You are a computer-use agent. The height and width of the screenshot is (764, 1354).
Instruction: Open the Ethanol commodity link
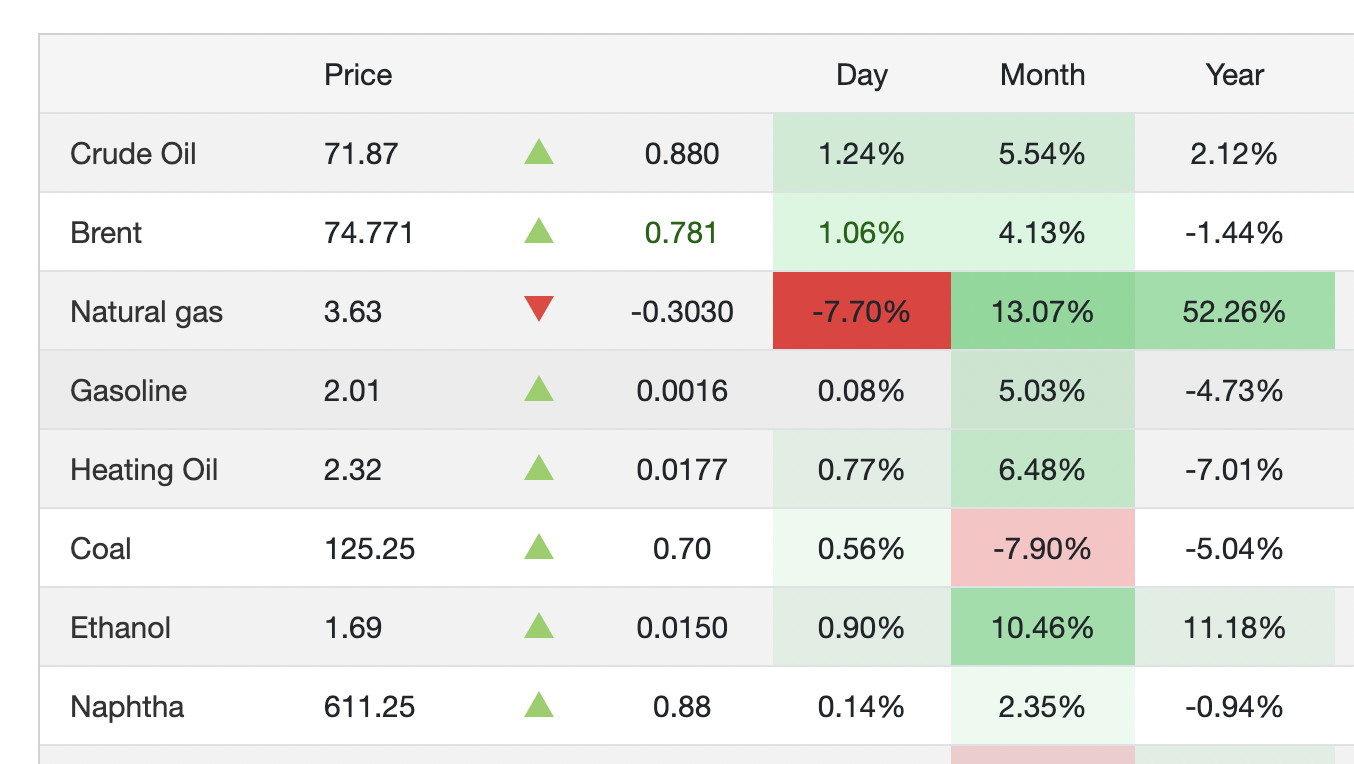click(121, 628)
